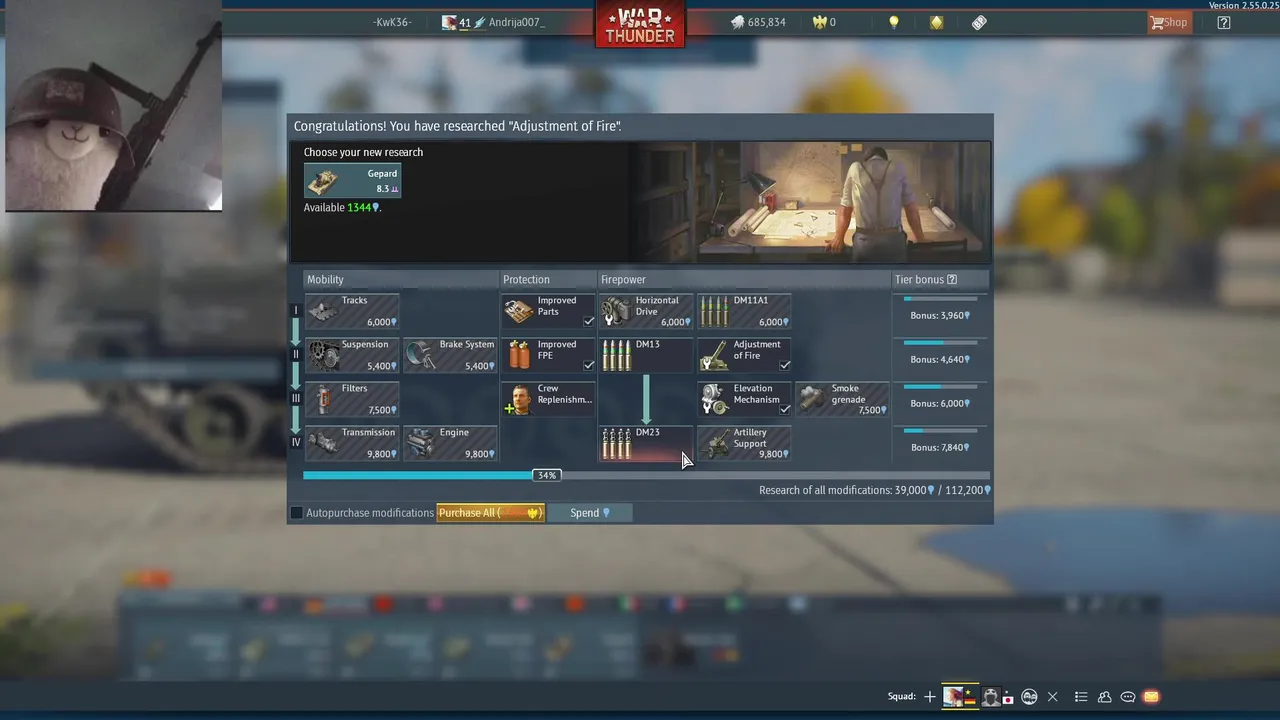Click the tier IV bonus 7,840 bar
Image resolution: width=1280 pixels, height=720 pixels.
point(940,430)
